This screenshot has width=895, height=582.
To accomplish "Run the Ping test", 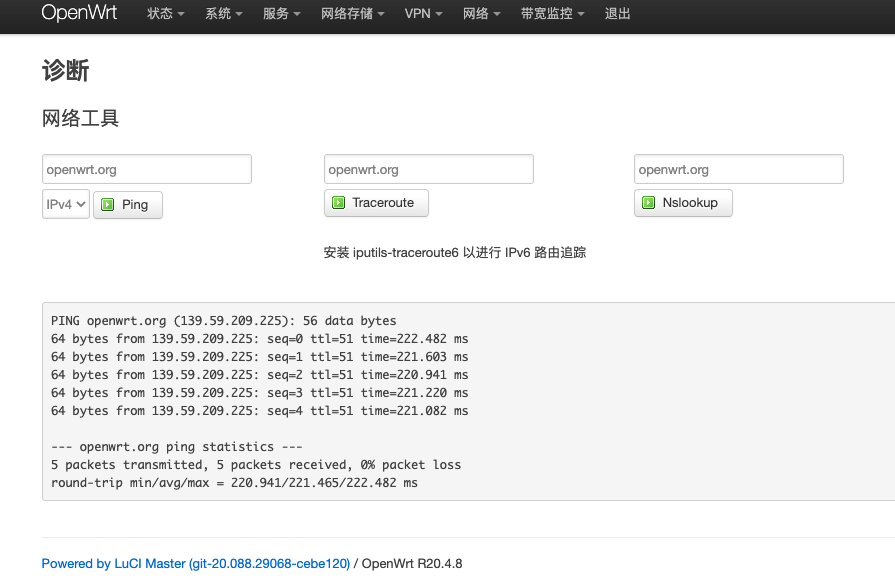I will pos(128,204).
